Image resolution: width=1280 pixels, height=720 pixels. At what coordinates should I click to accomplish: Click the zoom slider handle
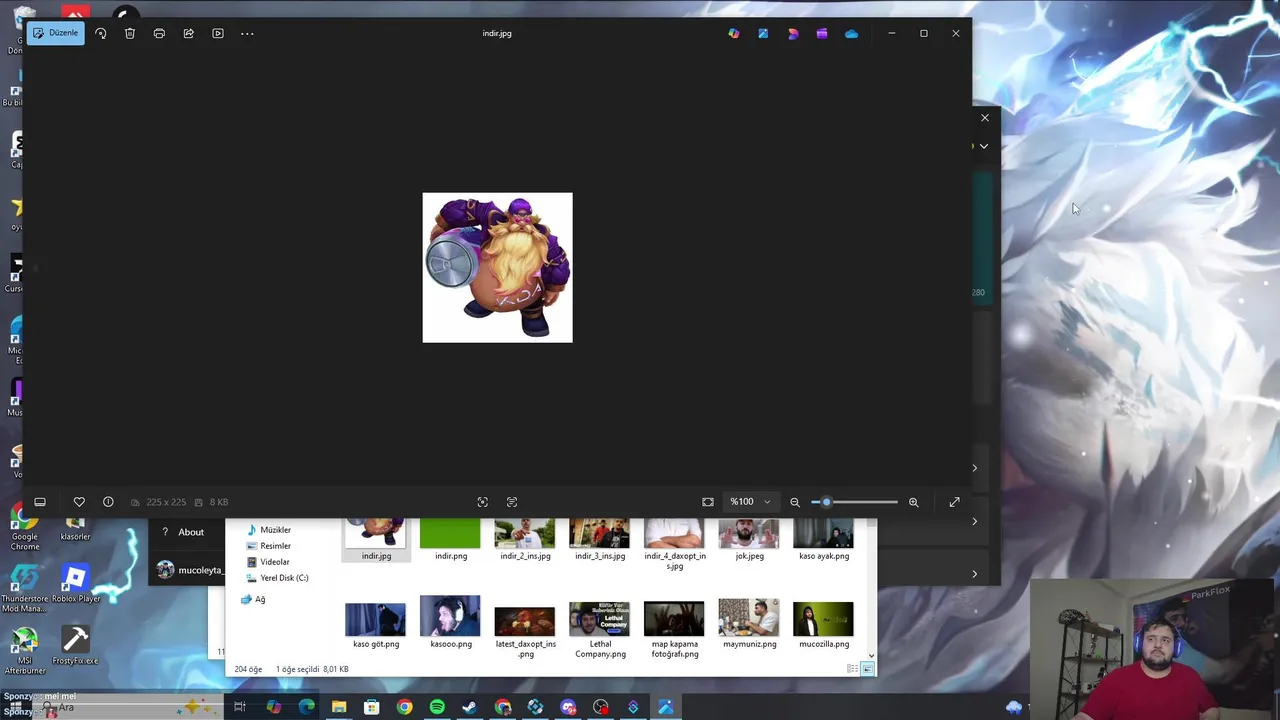pos(826,502)
